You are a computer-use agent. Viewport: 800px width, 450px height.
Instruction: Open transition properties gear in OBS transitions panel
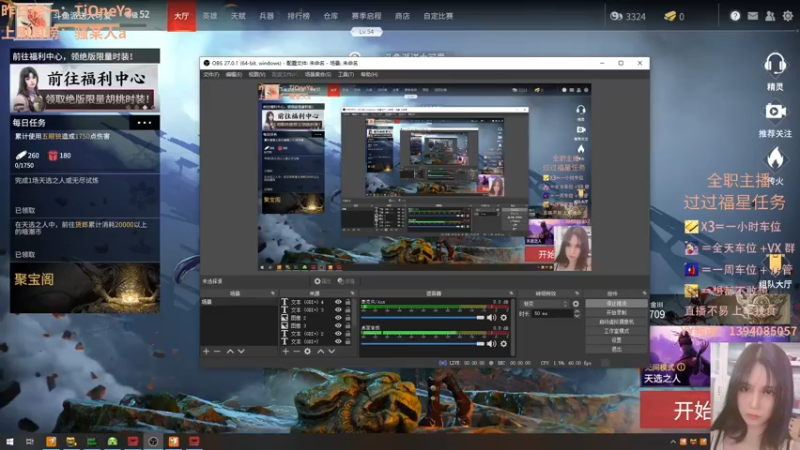coord(576,304)
